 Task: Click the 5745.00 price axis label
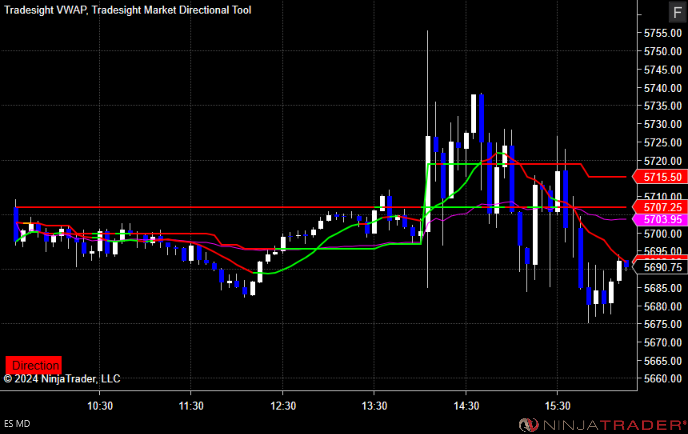[x=663, y=69]
